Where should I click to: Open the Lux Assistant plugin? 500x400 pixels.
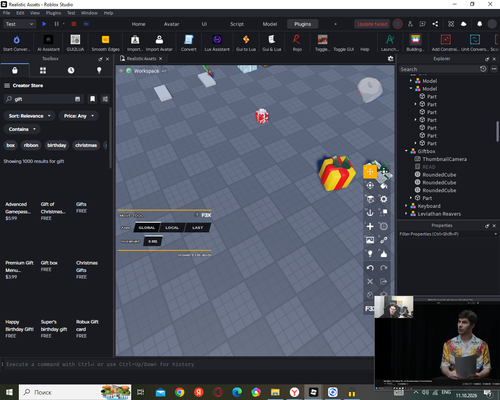coord(217,43)
